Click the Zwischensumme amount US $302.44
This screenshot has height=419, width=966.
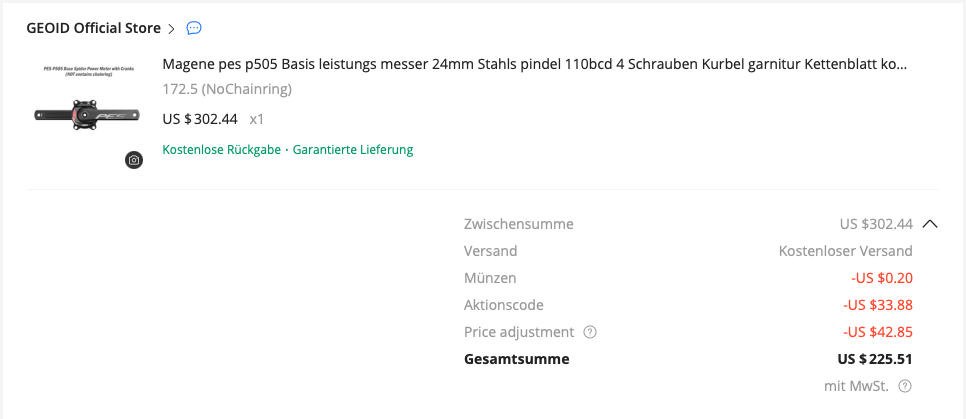coord(876,224)
